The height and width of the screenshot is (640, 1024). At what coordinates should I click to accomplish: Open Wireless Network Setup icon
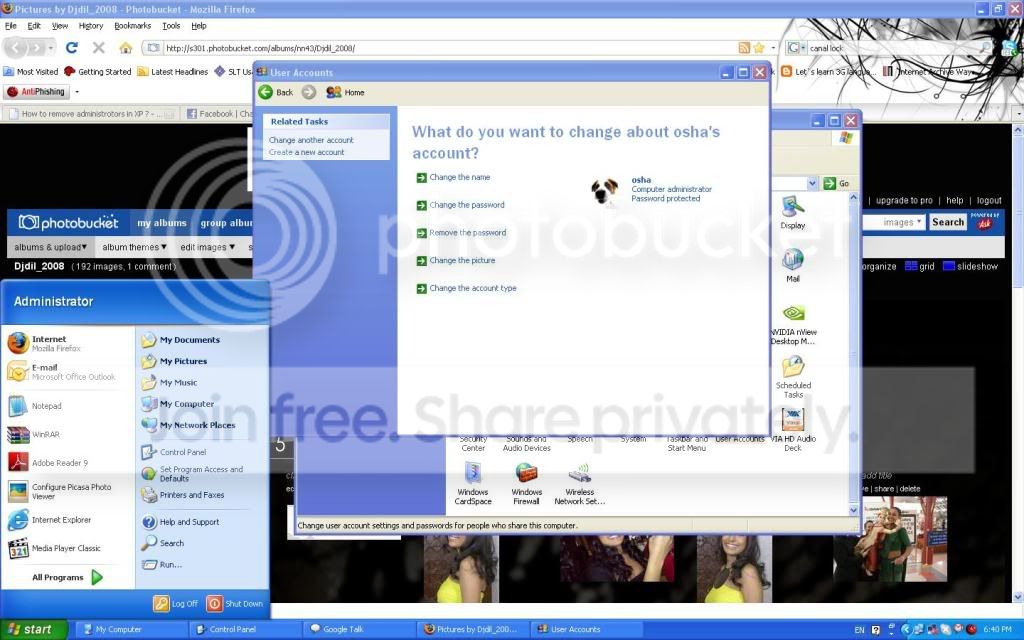(x=580, y=483)
